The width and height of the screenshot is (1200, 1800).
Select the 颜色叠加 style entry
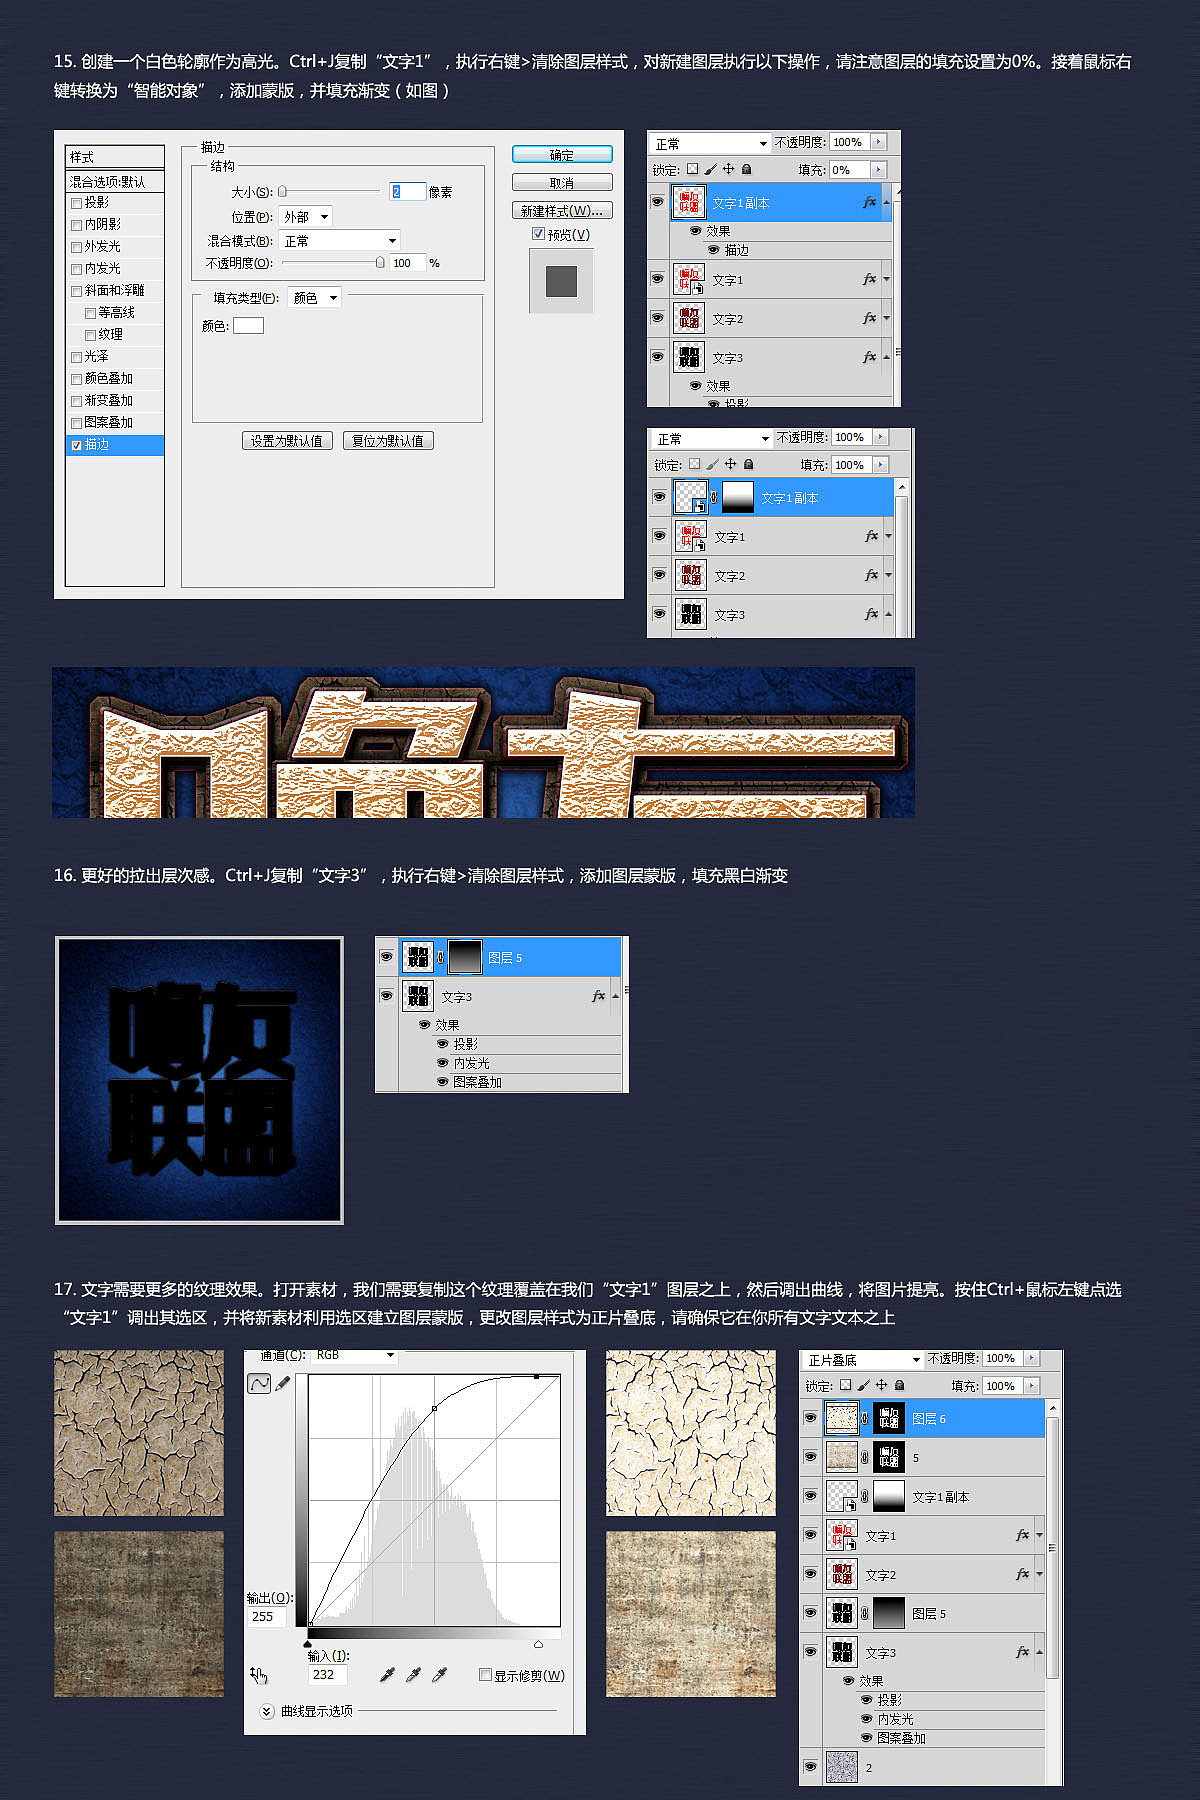108,379
